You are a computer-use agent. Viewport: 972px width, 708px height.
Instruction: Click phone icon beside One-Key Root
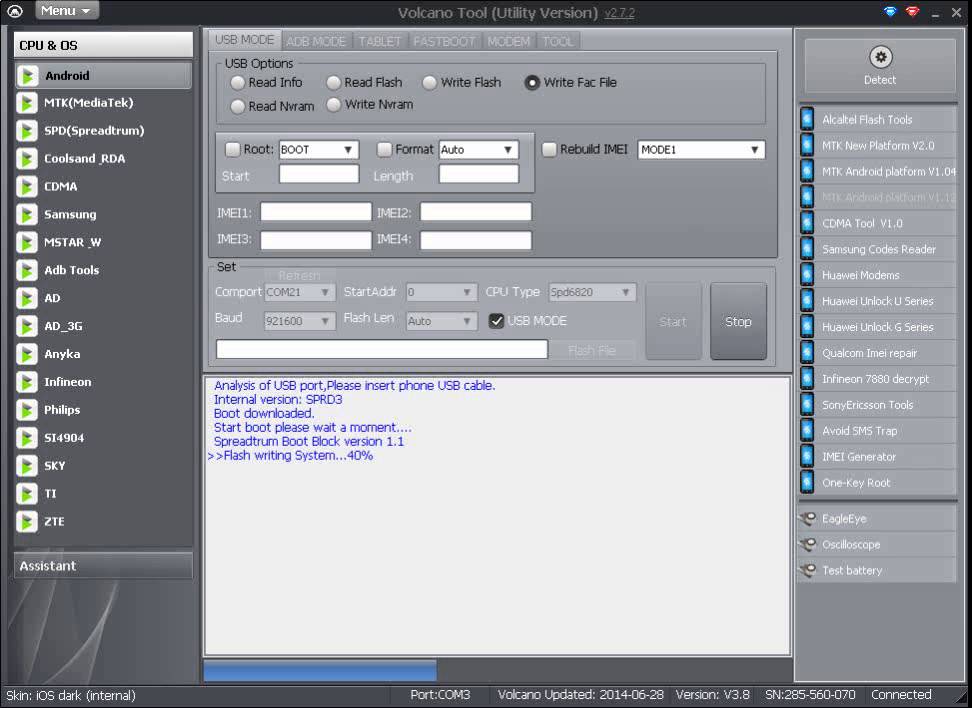[x=807, y=482]
